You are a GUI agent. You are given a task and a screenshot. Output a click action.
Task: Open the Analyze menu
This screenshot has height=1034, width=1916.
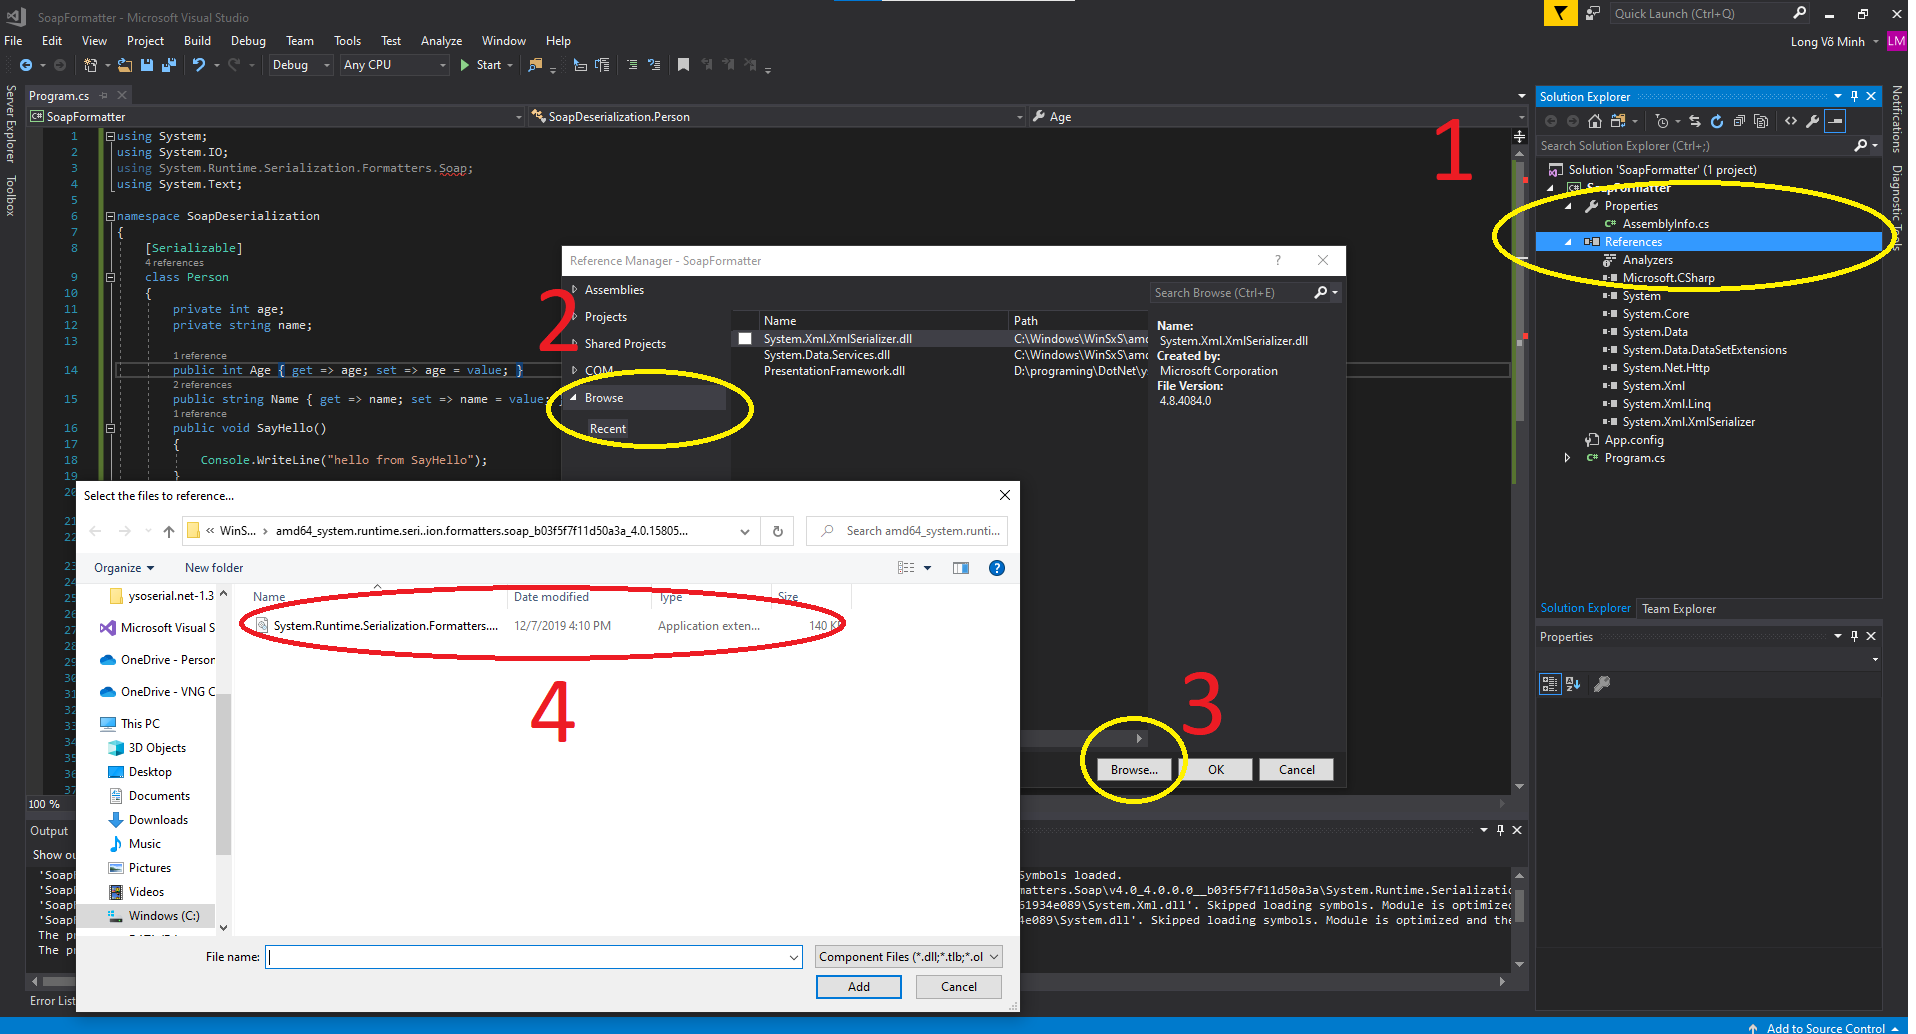[x=441, y=41]
